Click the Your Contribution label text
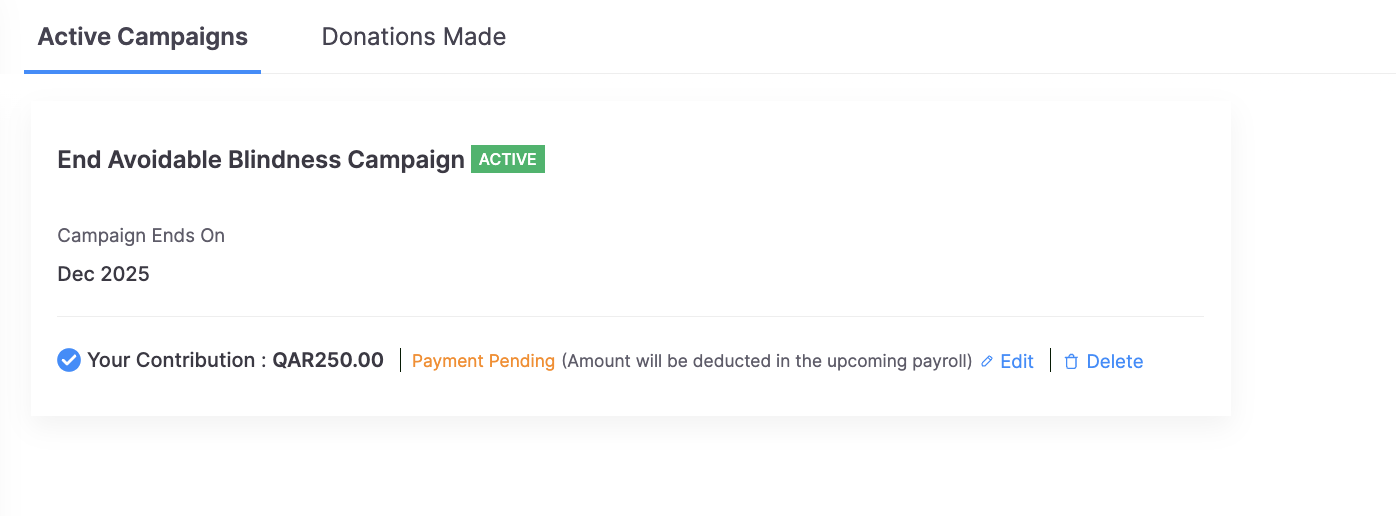Viewport: 1396px width, 516px height. pyautogui.click(x=170, y=360)
